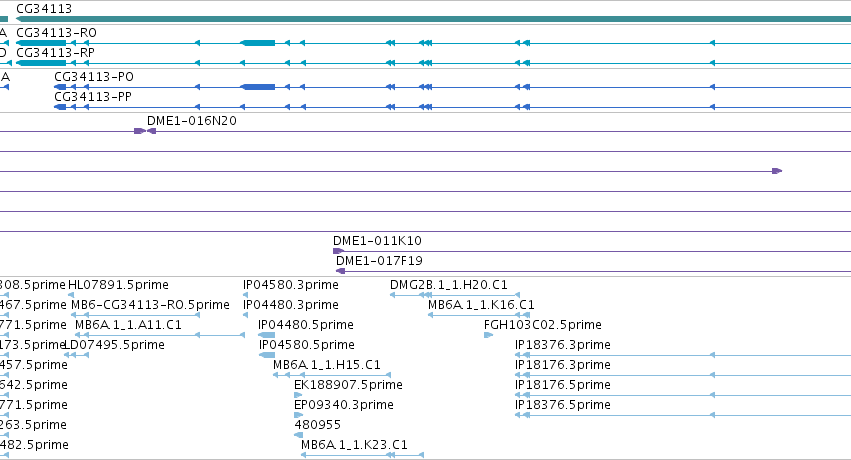Click the IP04580.3prime arrow glyph

coord(245,295)
